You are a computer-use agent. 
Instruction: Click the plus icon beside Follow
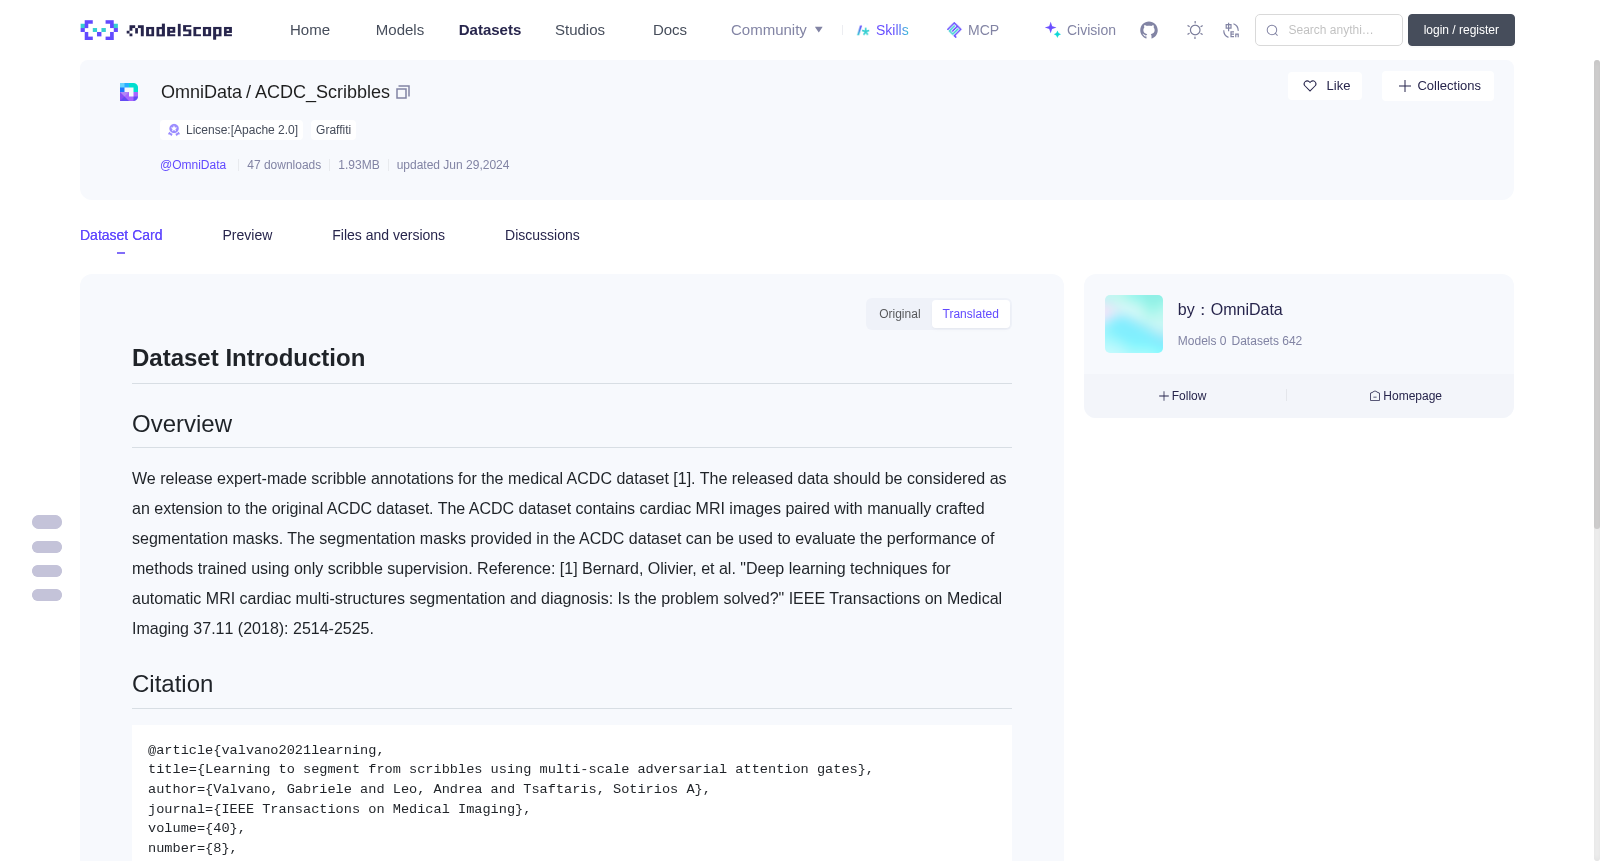point(1164,396)
